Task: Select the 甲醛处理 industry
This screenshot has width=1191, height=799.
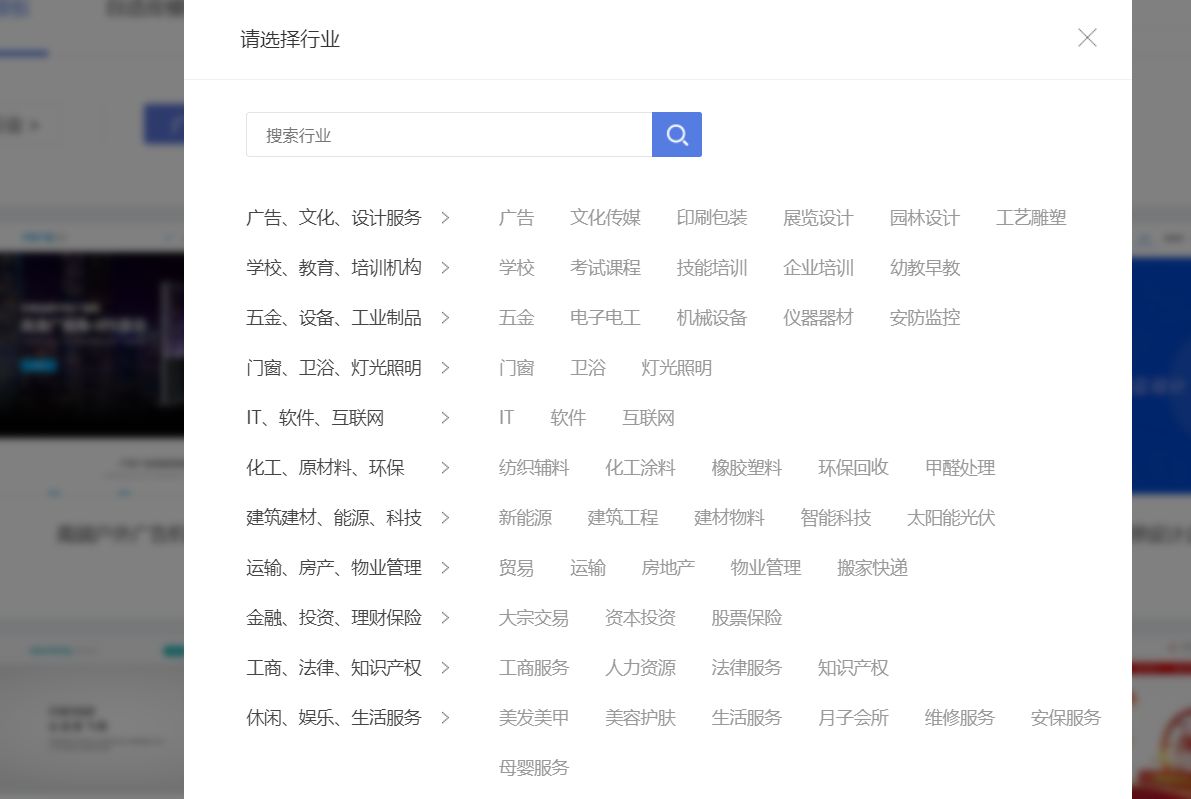Action: pyautogui.click(x=959, y=467)
